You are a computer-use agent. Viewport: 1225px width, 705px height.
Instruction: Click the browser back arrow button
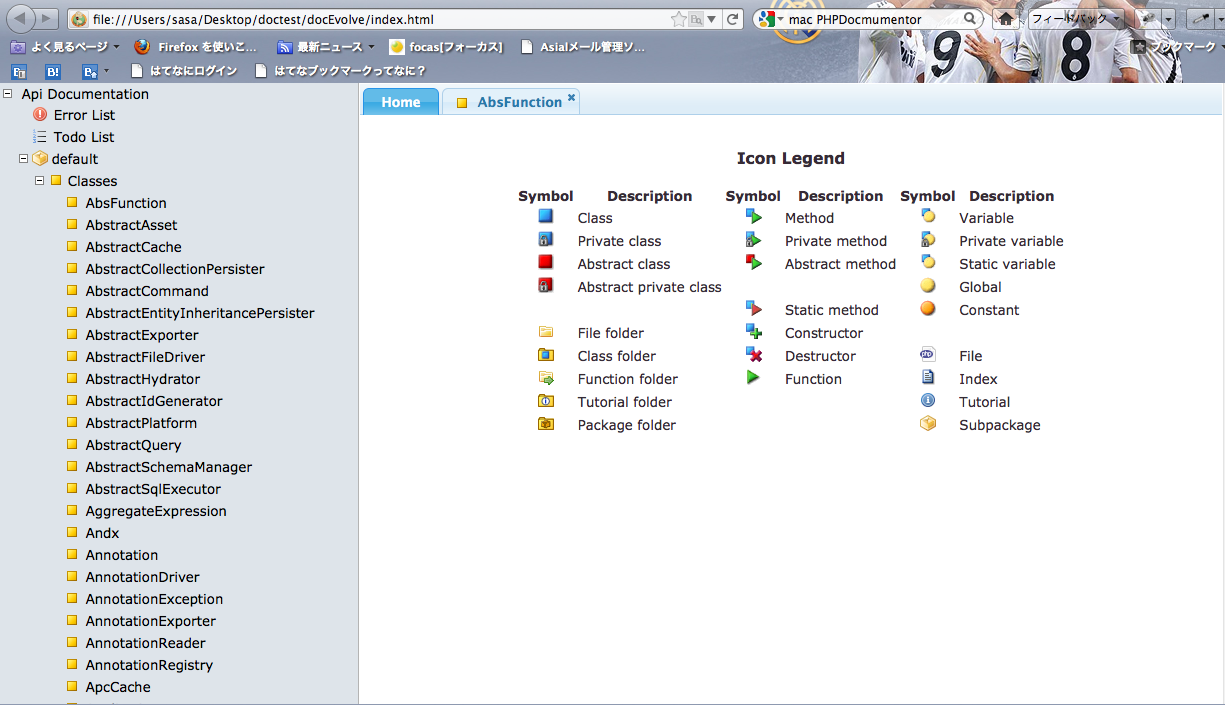pos(22,19)
